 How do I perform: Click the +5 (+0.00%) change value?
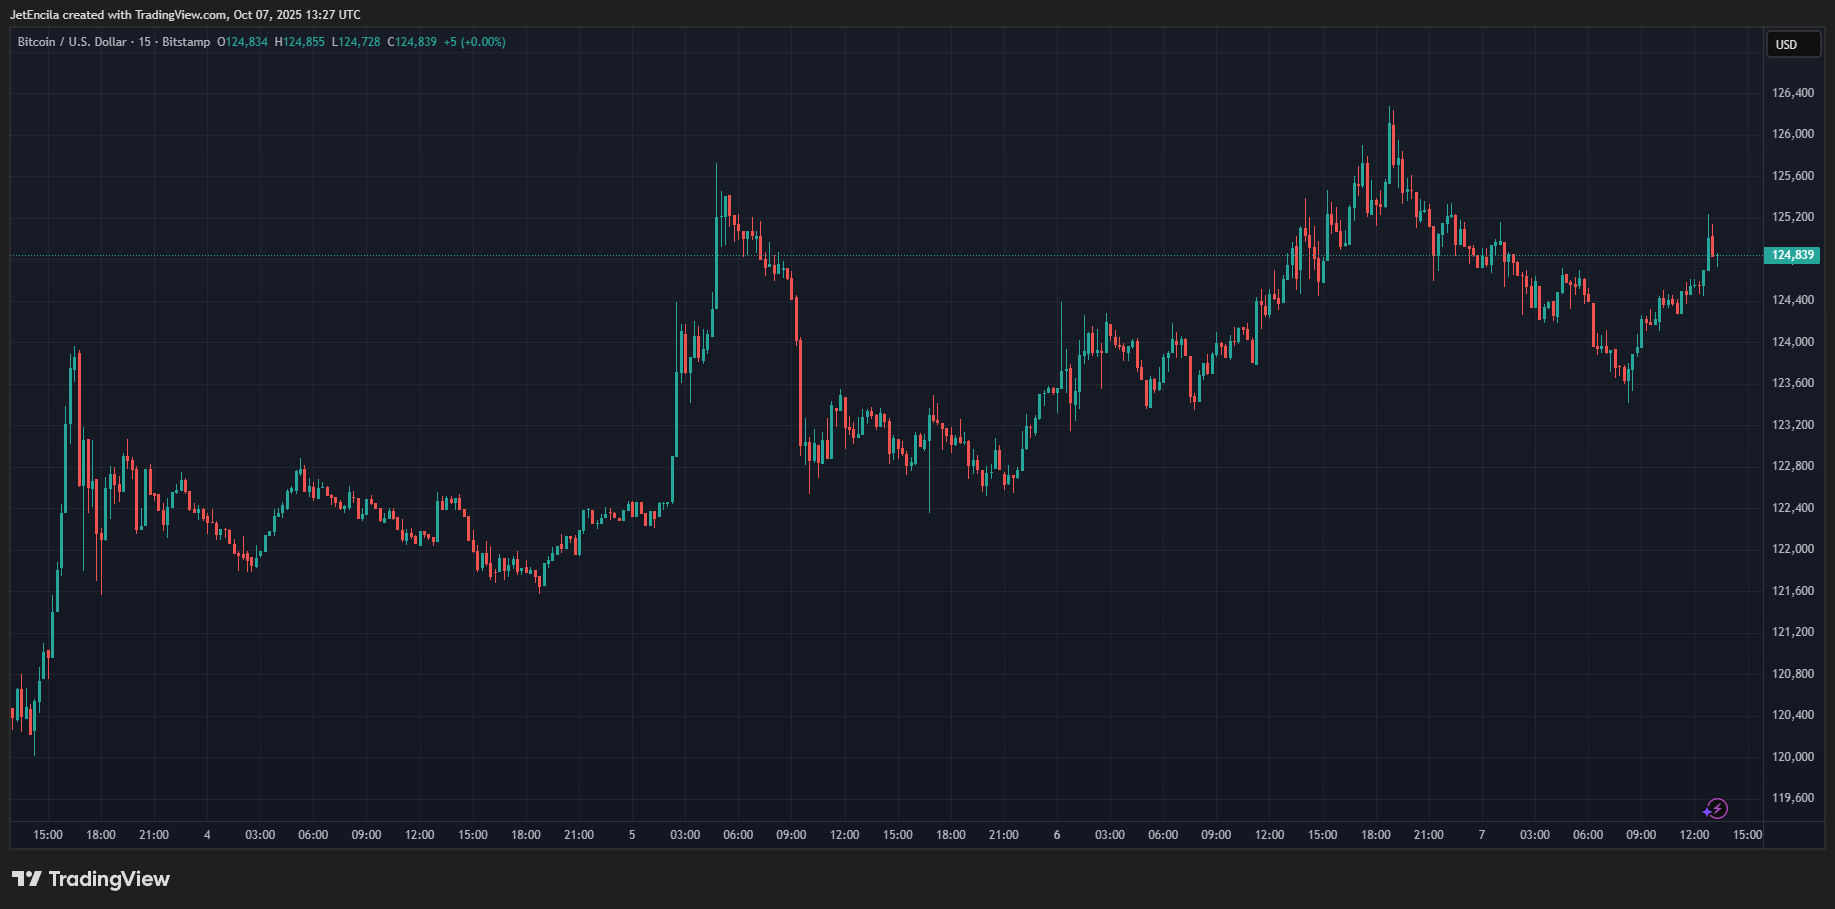point(475,42)
